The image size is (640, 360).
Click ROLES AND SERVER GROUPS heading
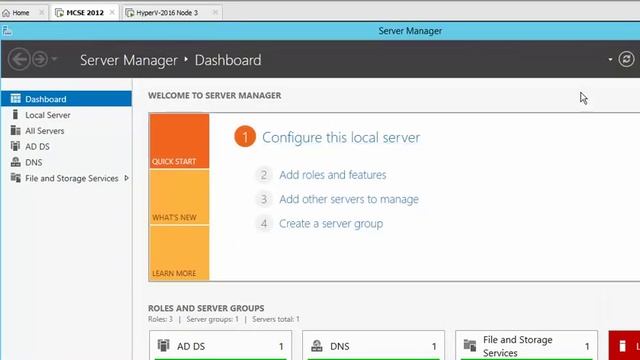(206, 308)
